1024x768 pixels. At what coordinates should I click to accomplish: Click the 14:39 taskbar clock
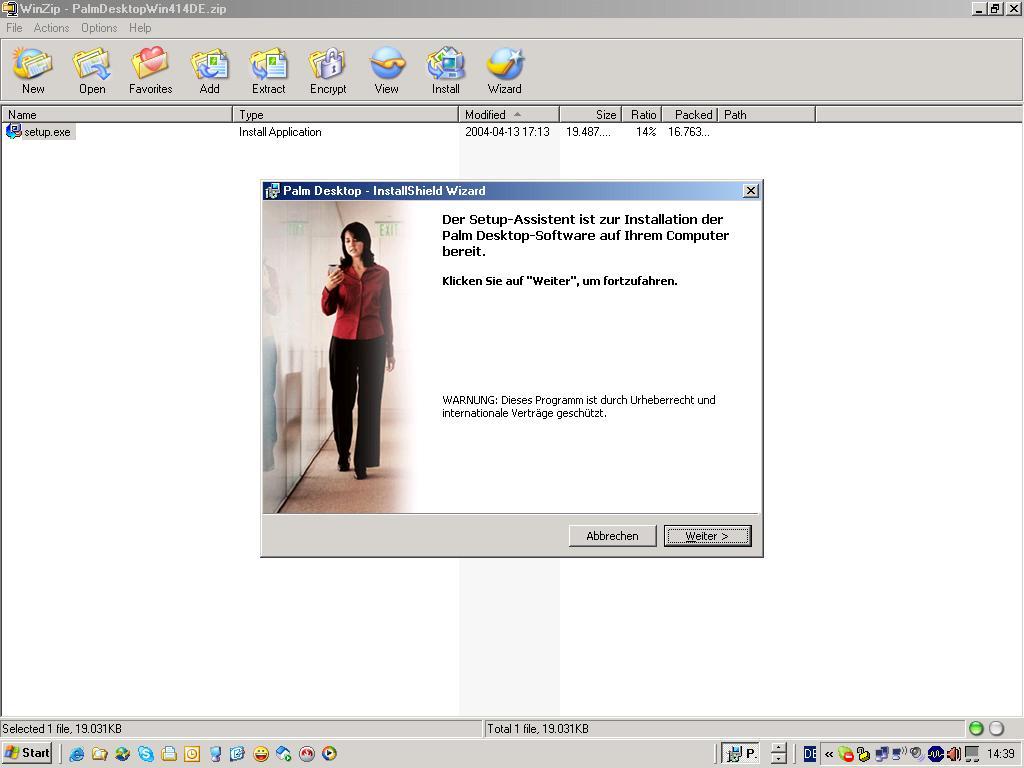[x=1000, y=754]
